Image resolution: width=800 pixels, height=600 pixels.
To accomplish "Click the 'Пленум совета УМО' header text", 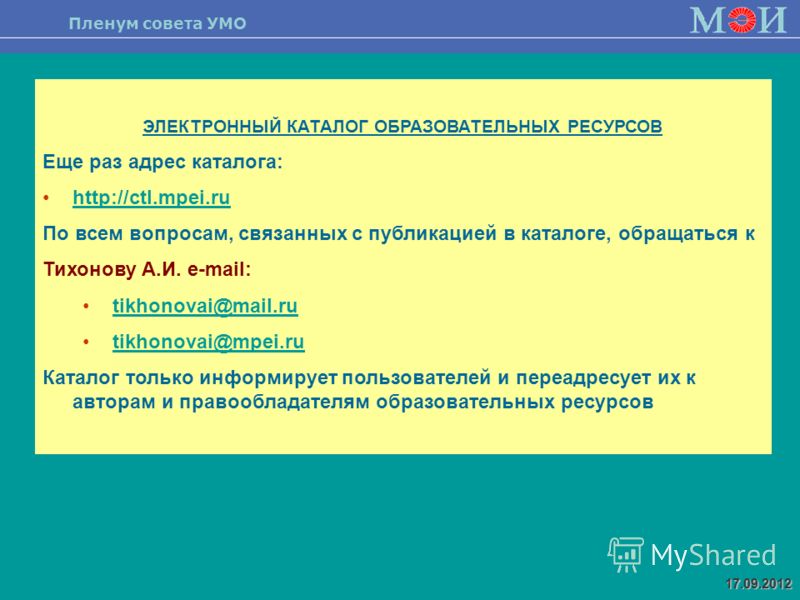I will [157, 23].
